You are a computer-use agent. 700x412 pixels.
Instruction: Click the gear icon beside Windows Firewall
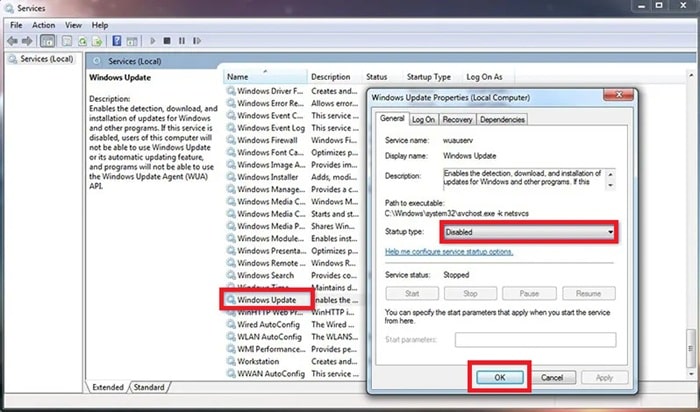231,140
